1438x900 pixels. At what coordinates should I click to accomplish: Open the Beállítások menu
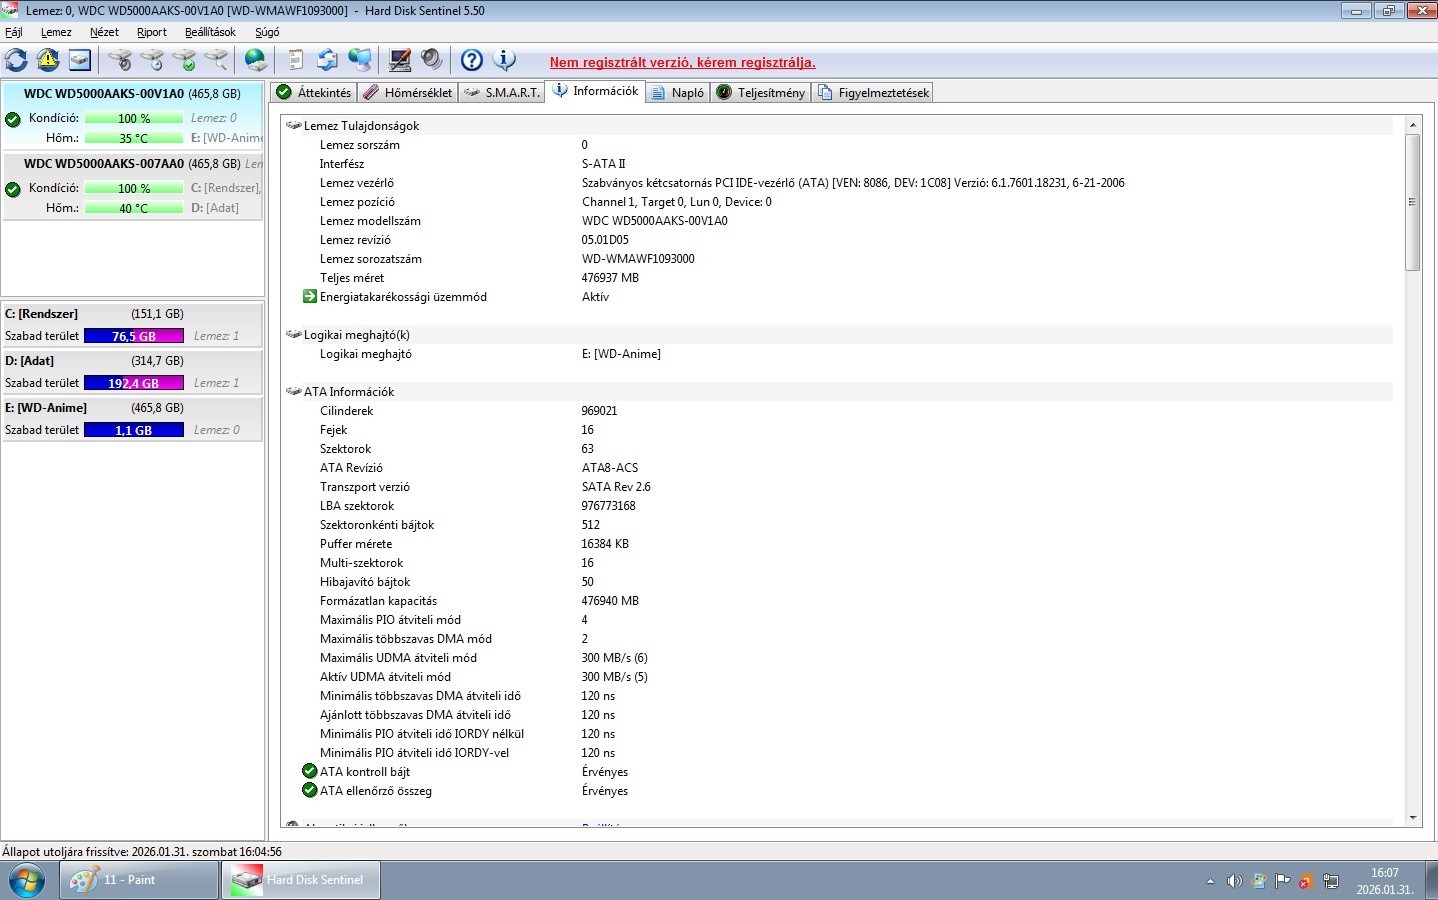tap(210, 32)
